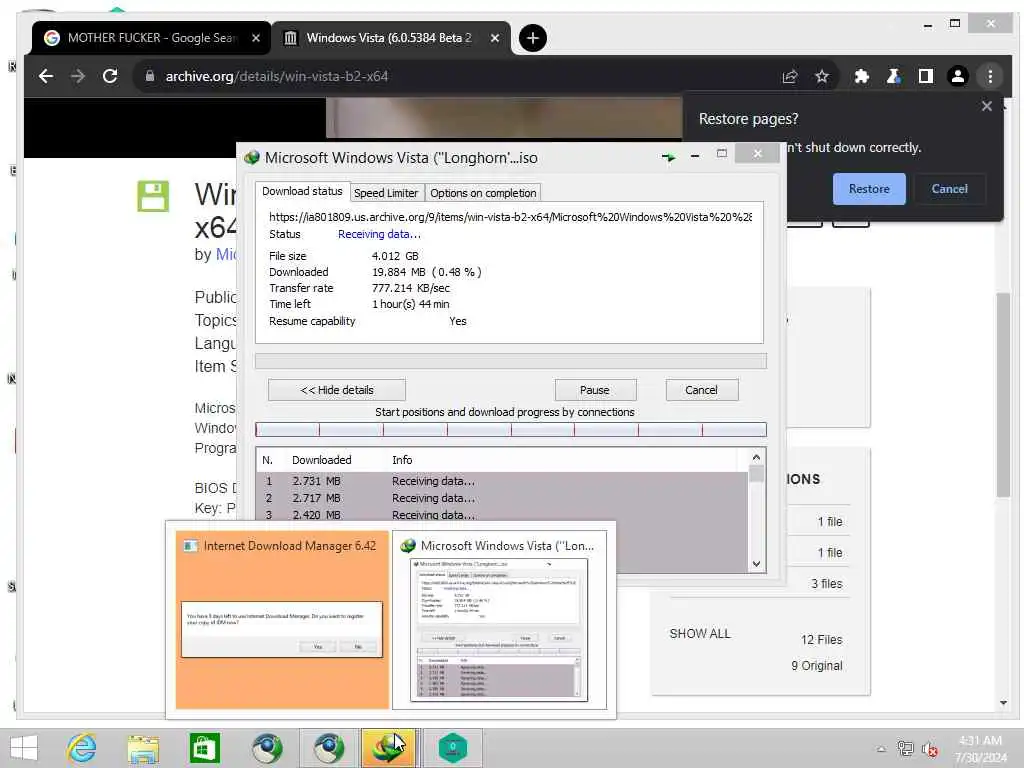
Task: Go back using Chrome's back arrow
Action: [x=46, y=76]
